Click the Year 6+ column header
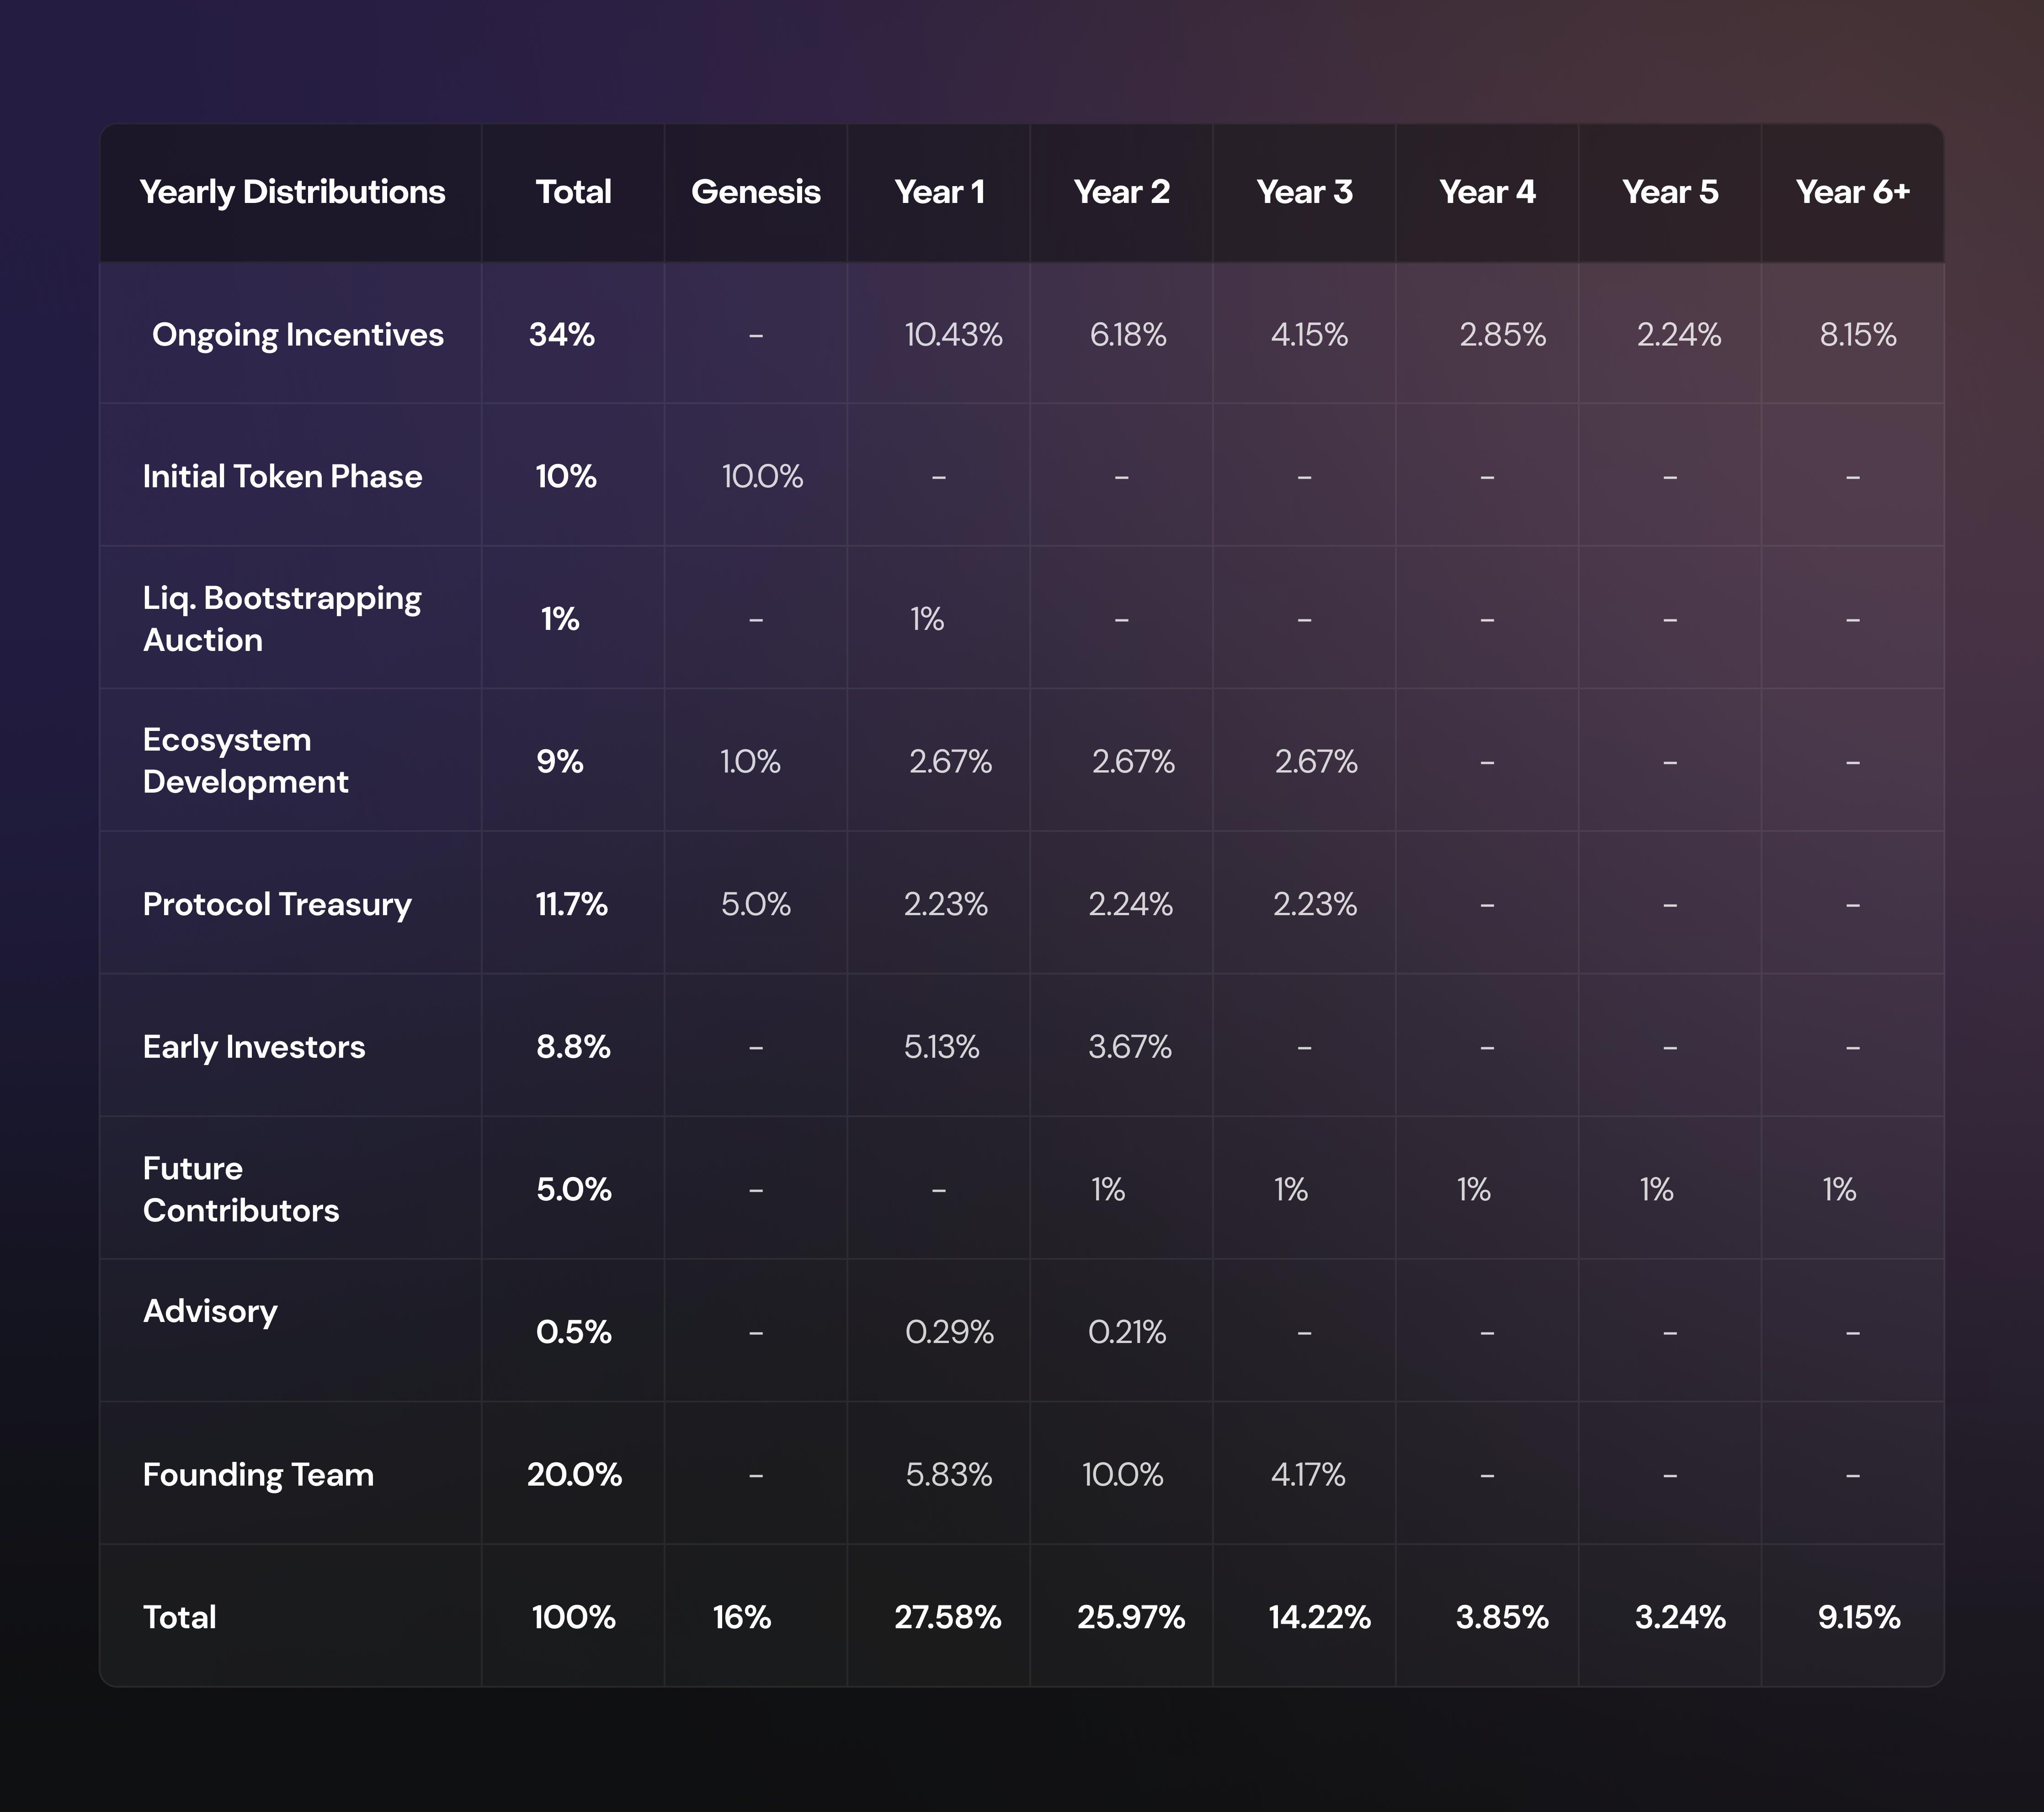Image resolution: width=2044 pixels, height=1812 pixels. pyautogui.click(x=1853, y=192)
